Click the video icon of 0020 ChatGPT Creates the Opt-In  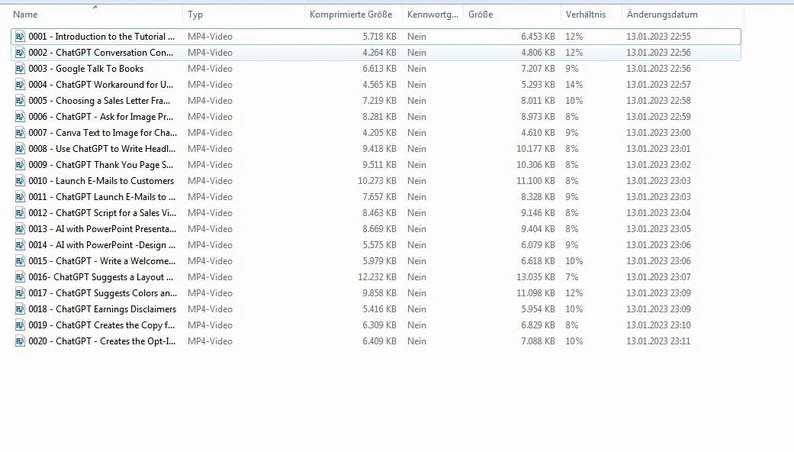pos(19,341)
